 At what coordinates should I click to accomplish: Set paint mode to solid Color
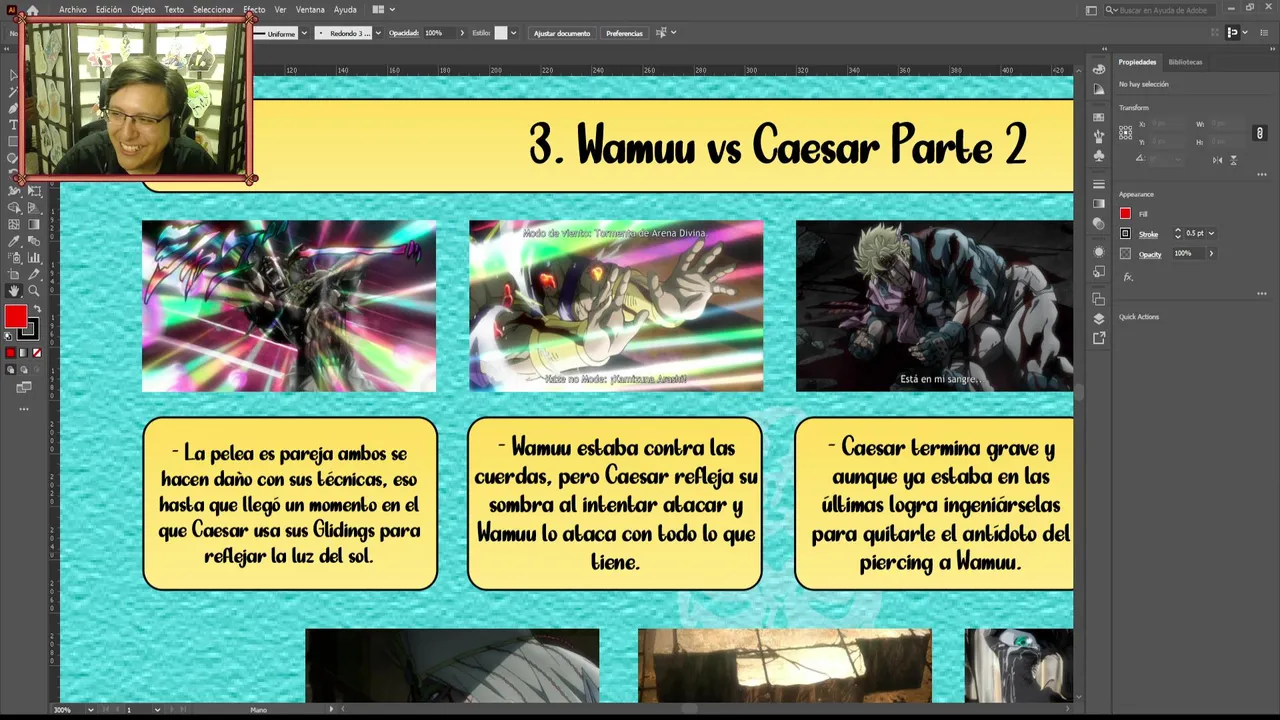10,353
